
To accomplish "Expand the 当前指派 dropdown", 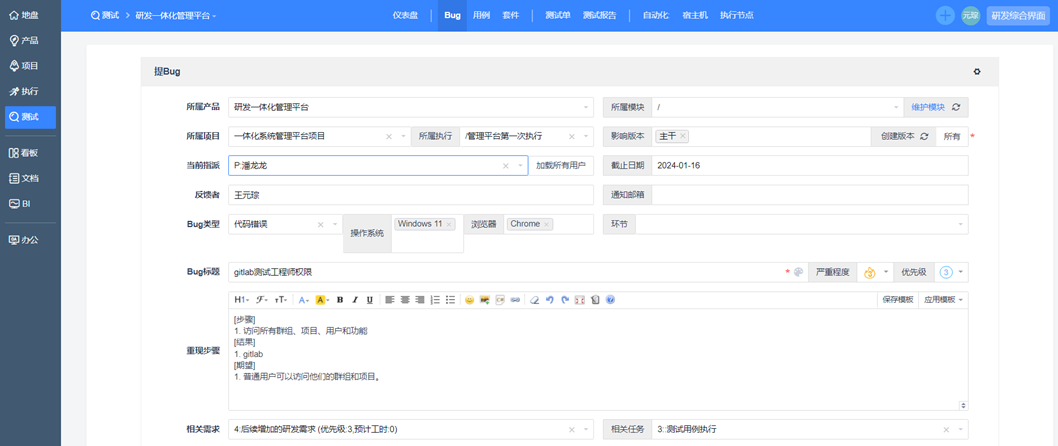I will [520, 165].
